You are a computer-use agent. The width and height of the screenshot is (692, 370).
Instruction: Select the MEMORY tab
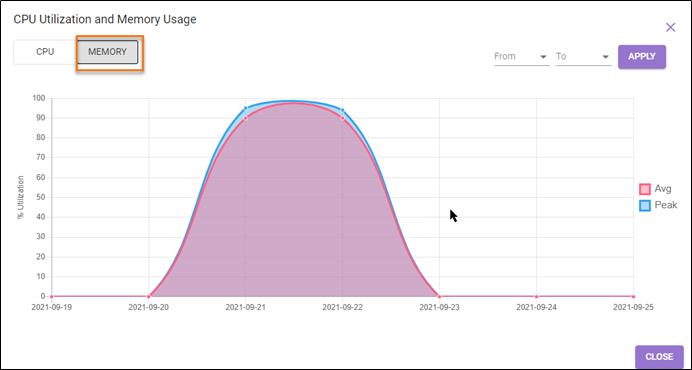point(107,52)
